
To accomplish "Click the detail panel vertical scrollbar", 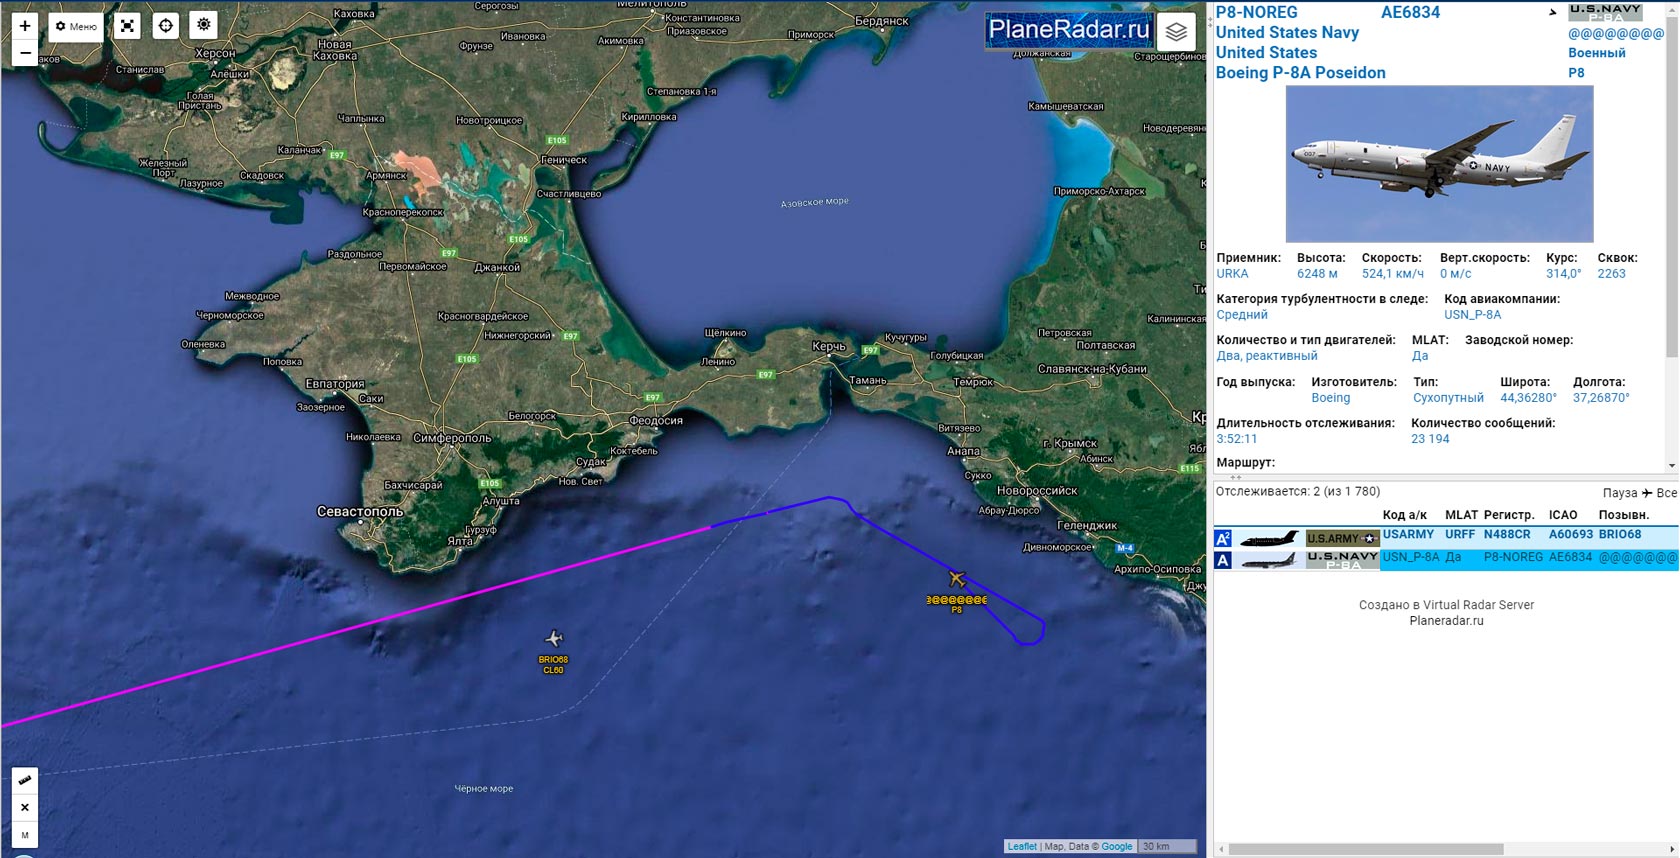I will (x=1672, y=185).
